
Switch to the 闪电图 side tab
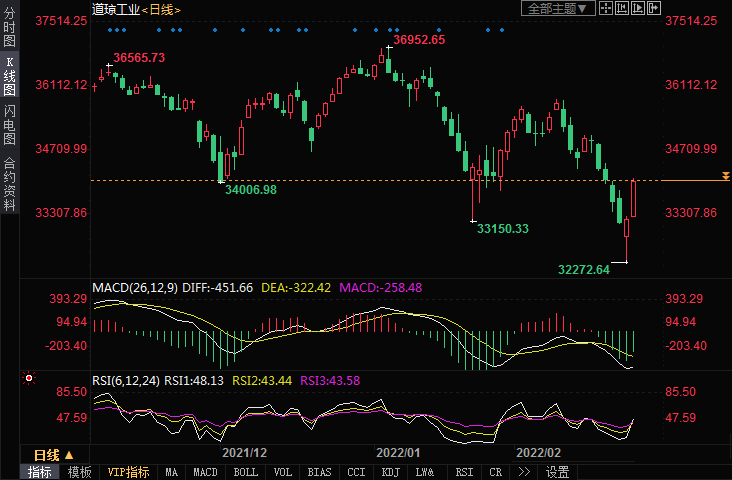pos(9,124)
